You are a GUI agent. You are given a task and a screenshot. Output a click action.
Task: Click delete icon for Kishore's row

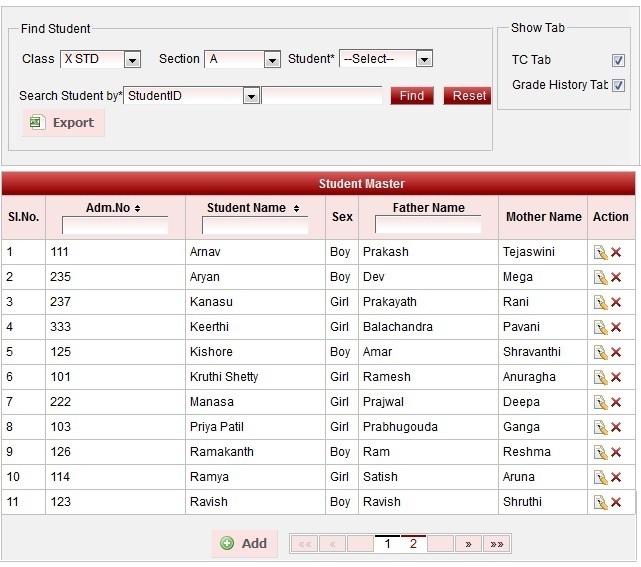pos(616,353)
